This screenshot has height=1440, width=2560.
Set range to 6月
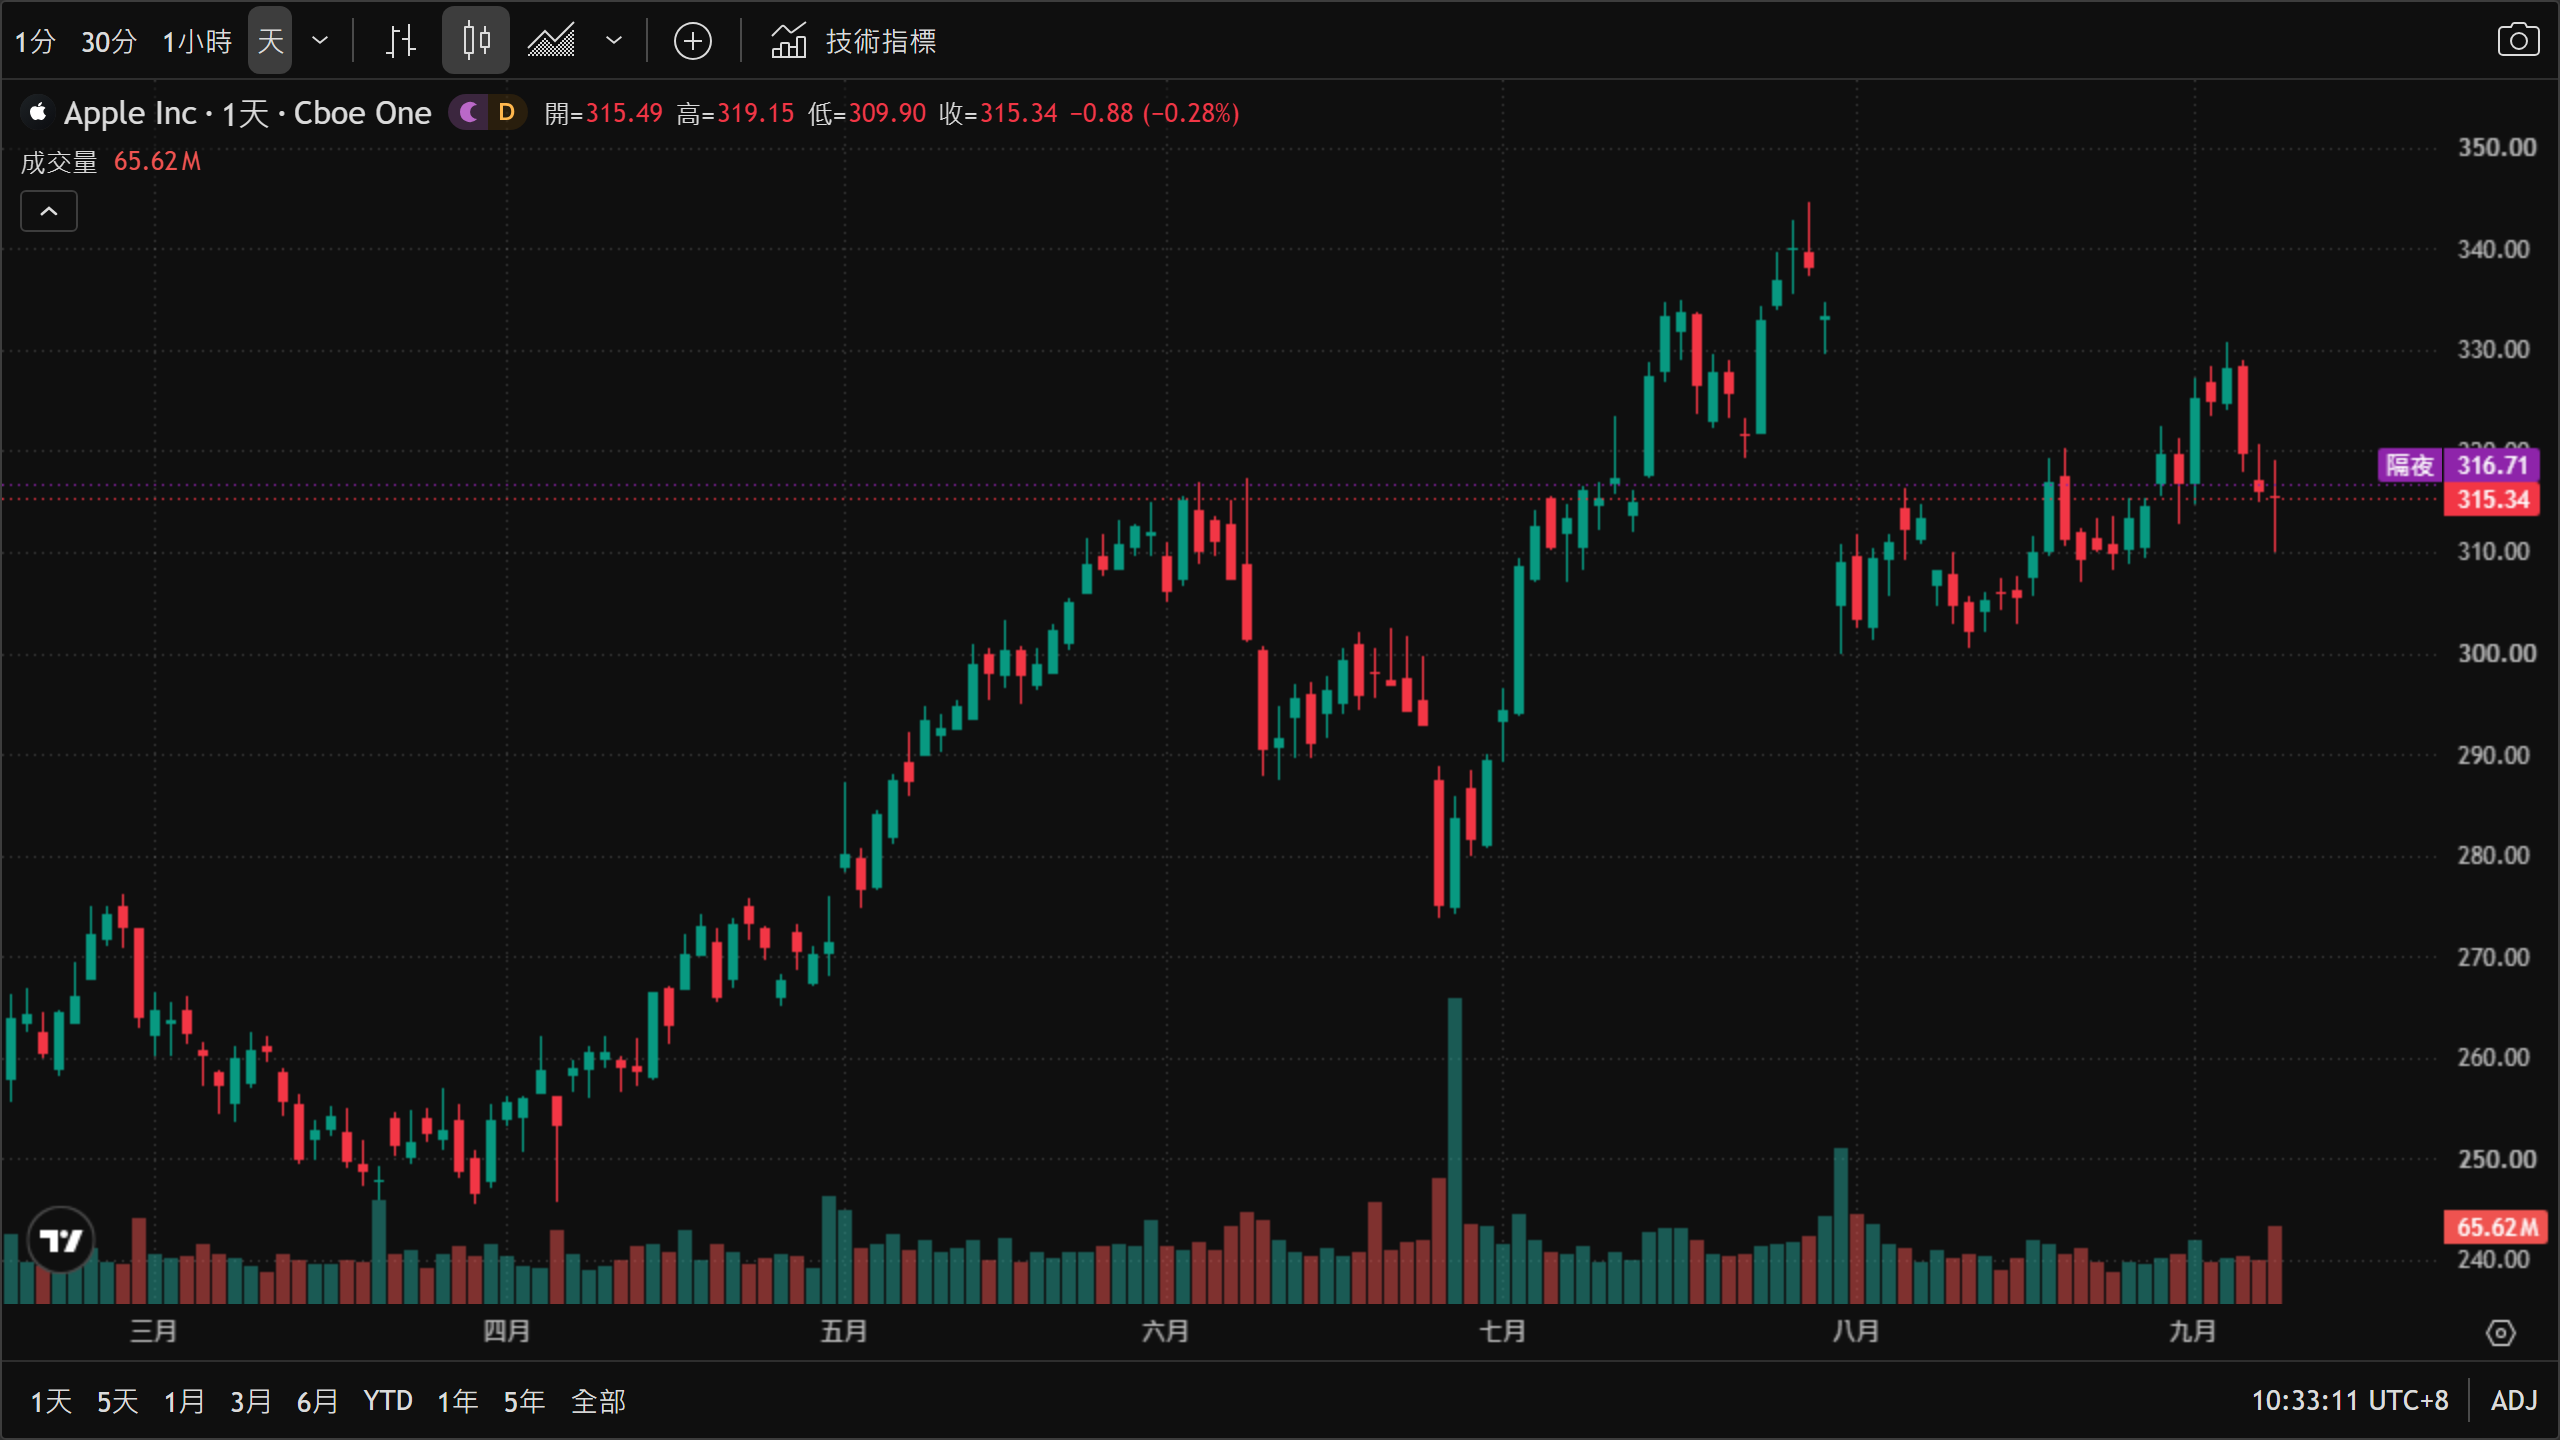click(317, 1401)
